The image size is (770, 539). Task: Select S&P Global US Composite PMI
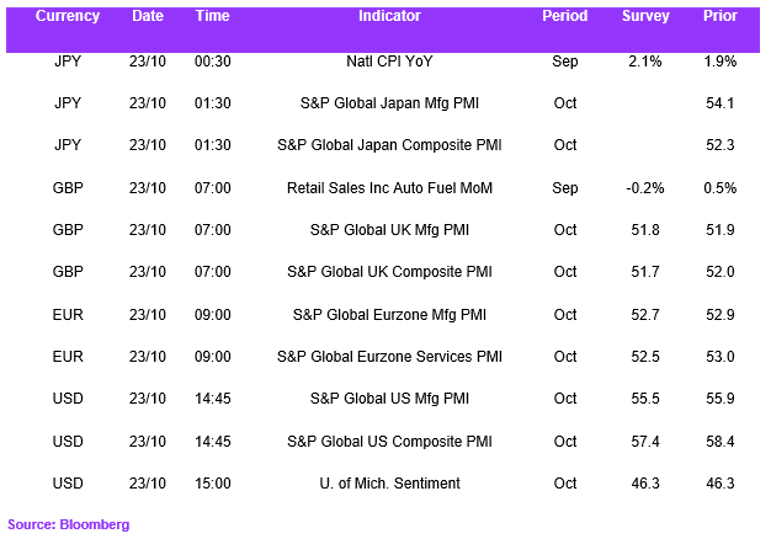[389, 442]
